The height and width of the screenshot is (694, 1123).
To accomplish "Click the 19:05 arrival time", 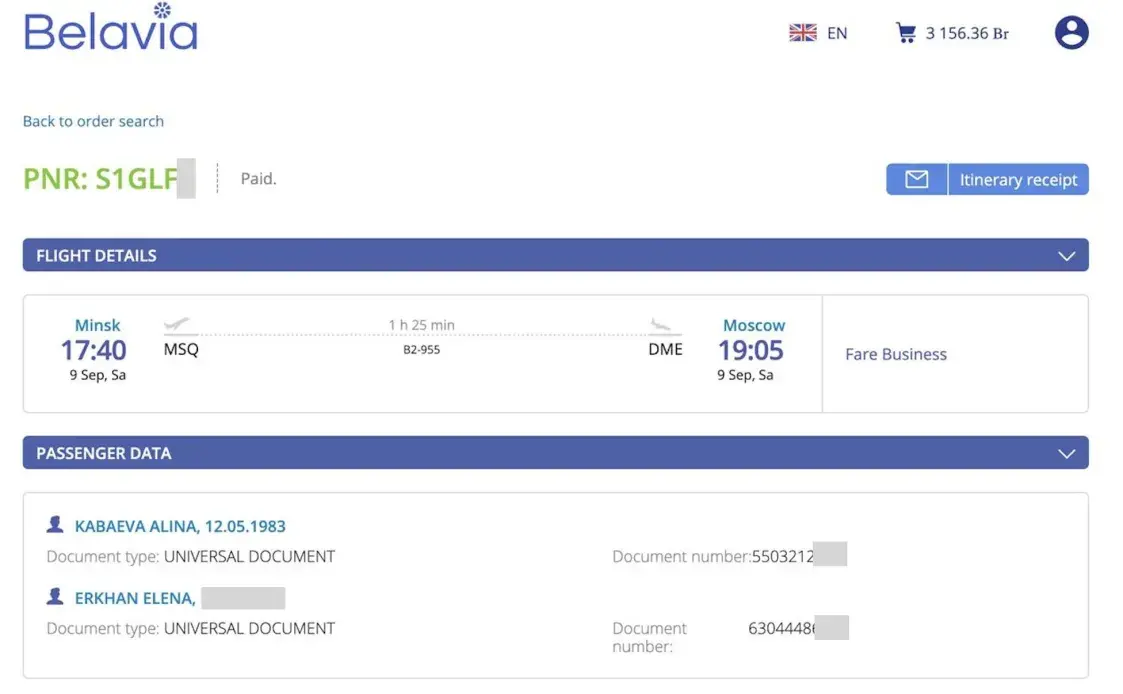I will click(751, 350).
